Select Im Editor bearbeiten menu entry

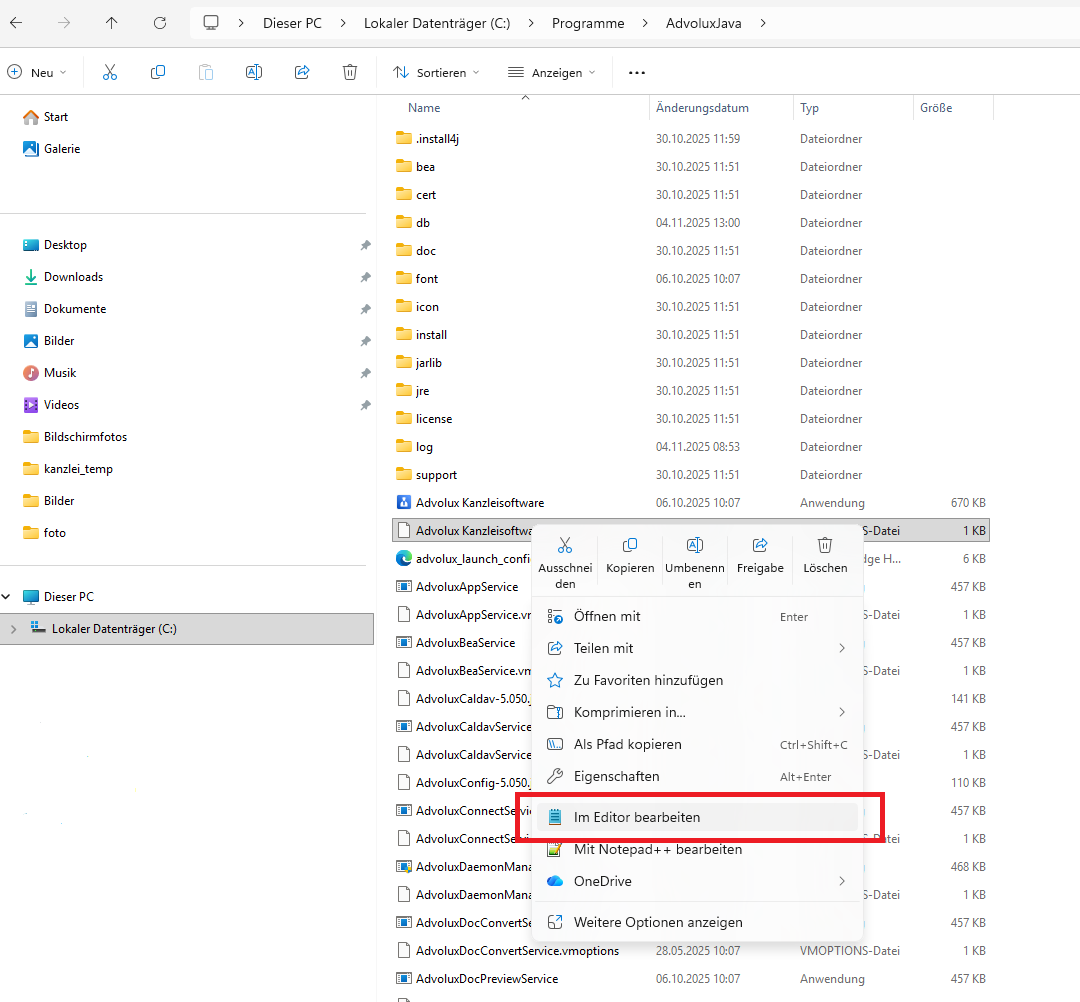pos(637,817)
